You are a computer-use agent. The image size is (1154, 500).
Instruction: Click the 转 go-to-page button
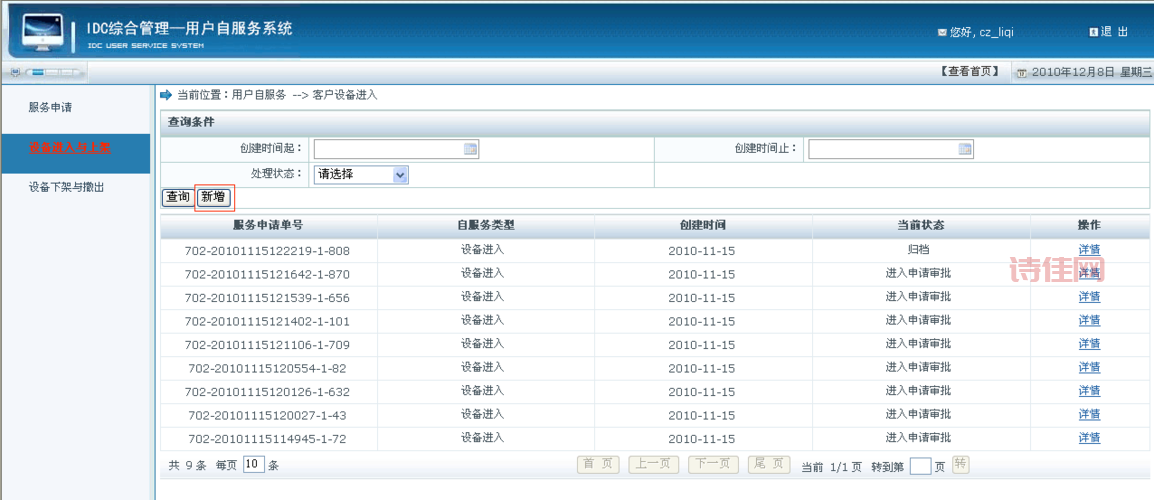(x=960, y=464)
